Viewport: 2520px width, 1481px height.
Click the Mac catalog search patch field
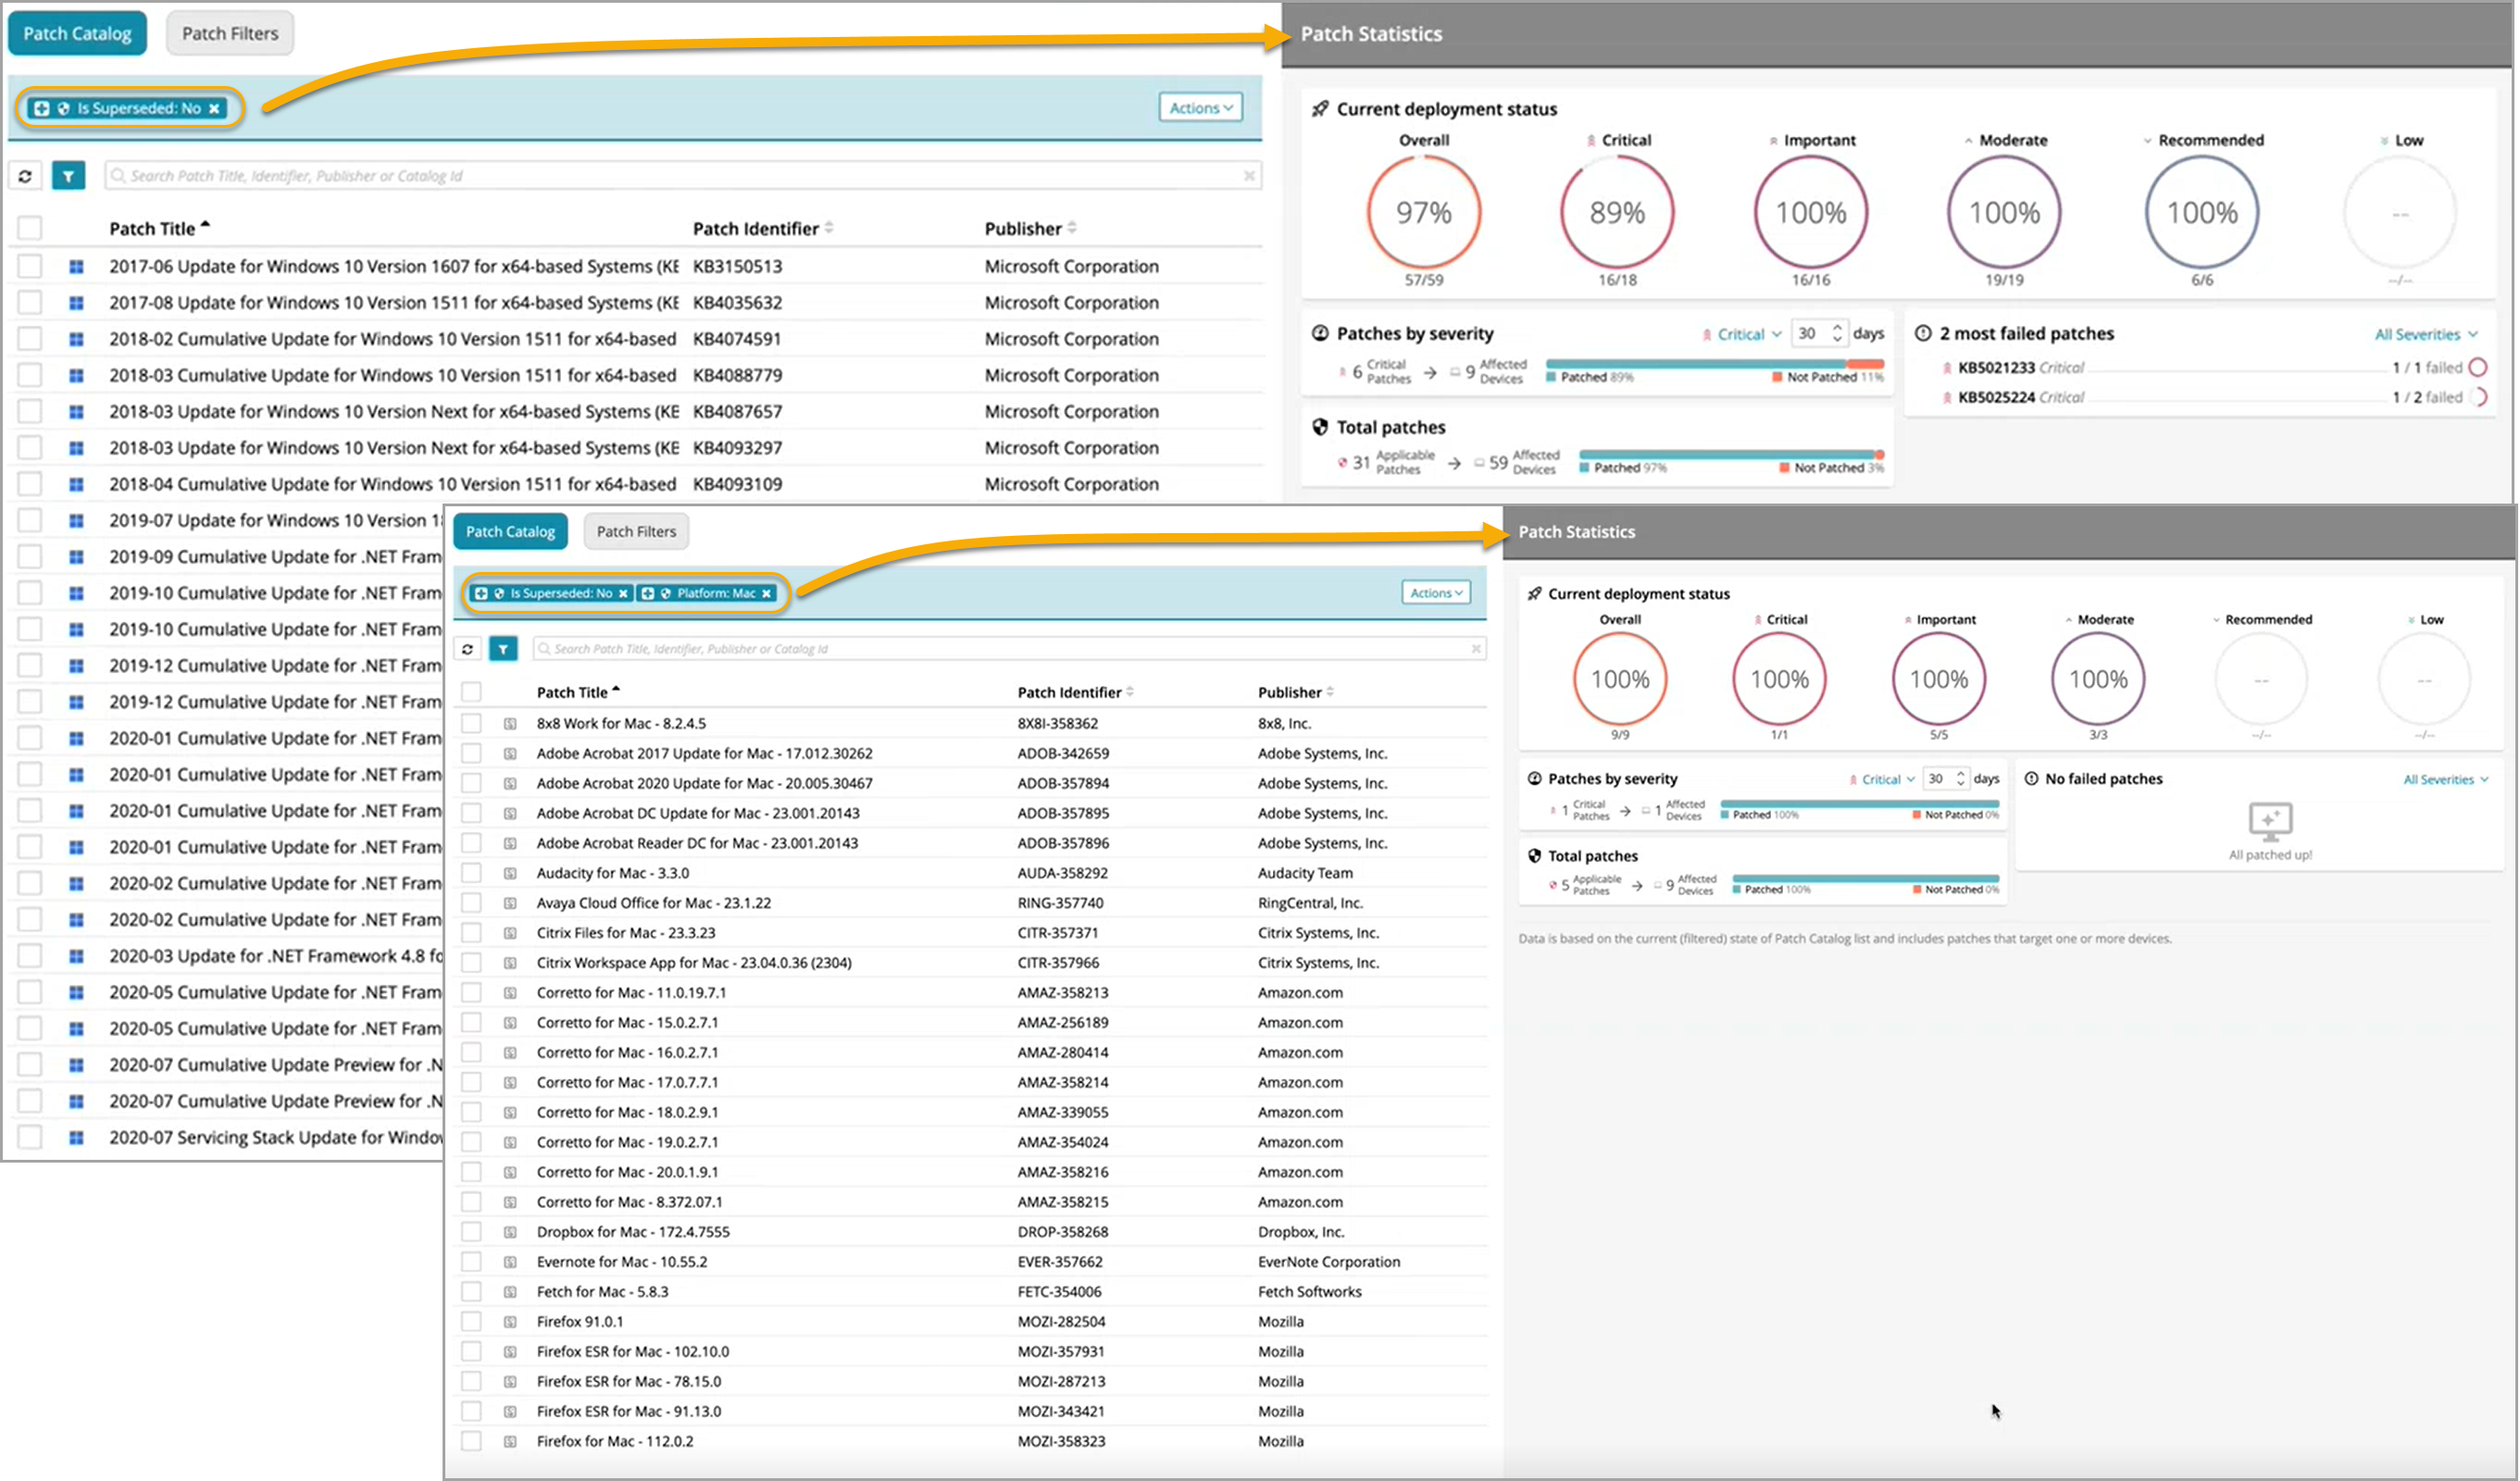[1000, 649]
